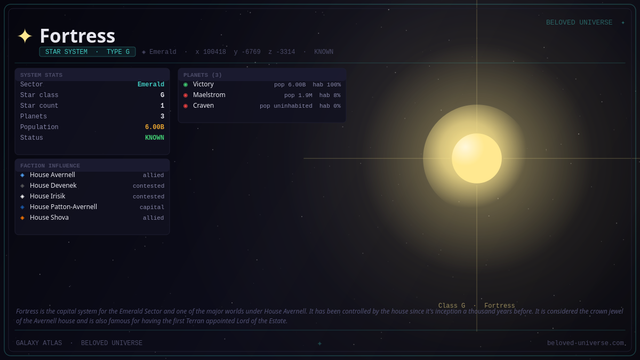Open beloved-universe.com footer link
The height and width of the screenshot is (360, 640).
(586, 343)
